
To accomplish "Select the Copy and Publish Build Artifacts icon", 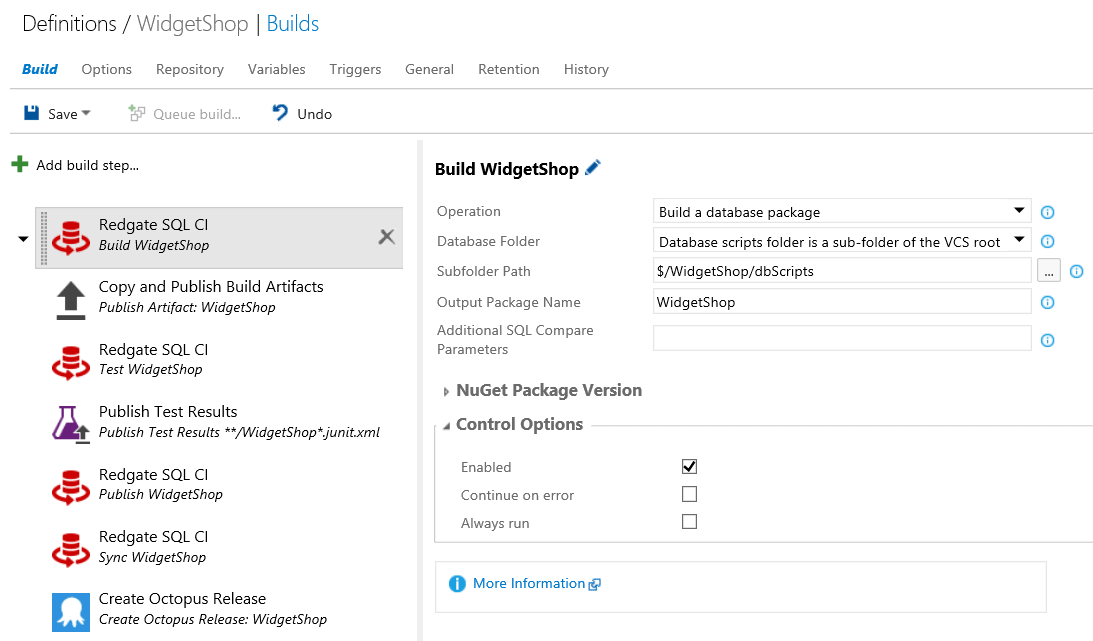I will (x=71, y=298).
